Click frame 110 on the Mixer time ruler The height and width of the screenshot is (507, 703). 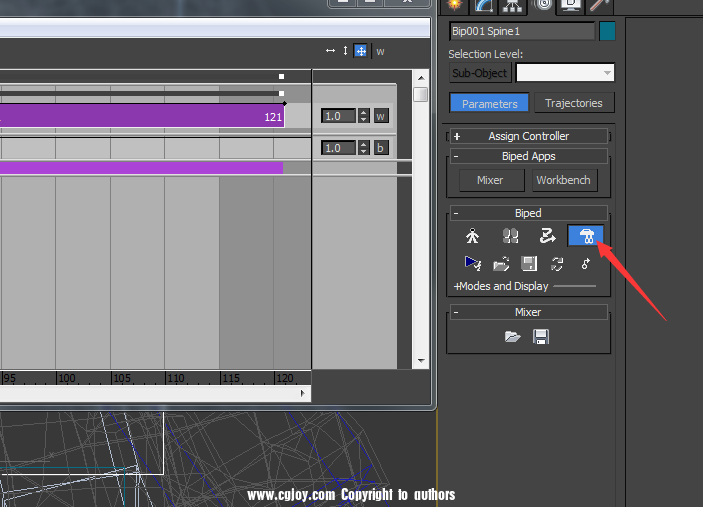click(175, 378)
